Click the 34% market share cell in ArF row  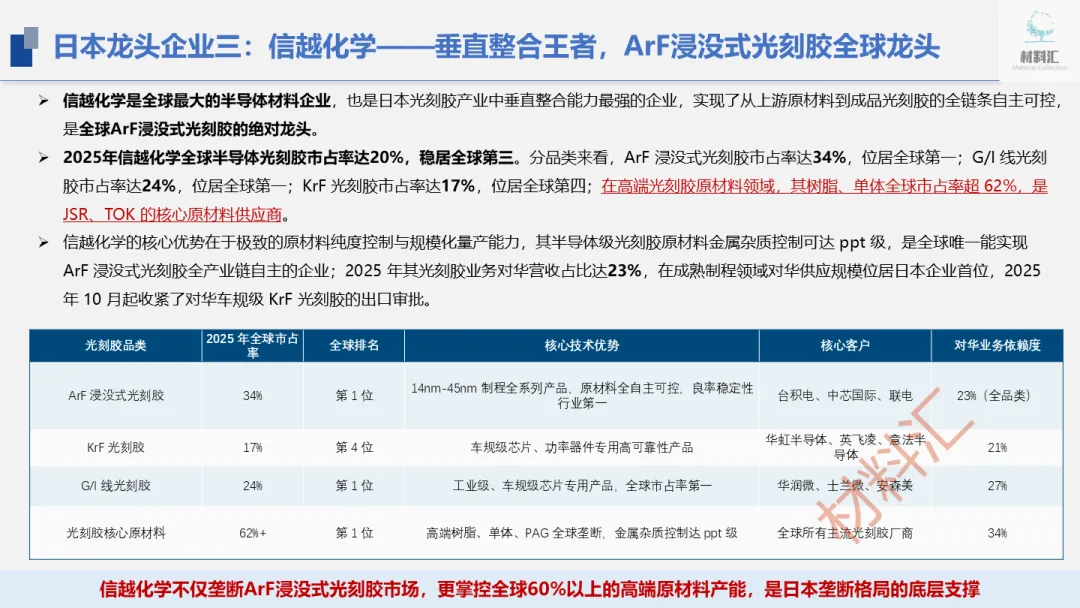(x=252, y=395)
